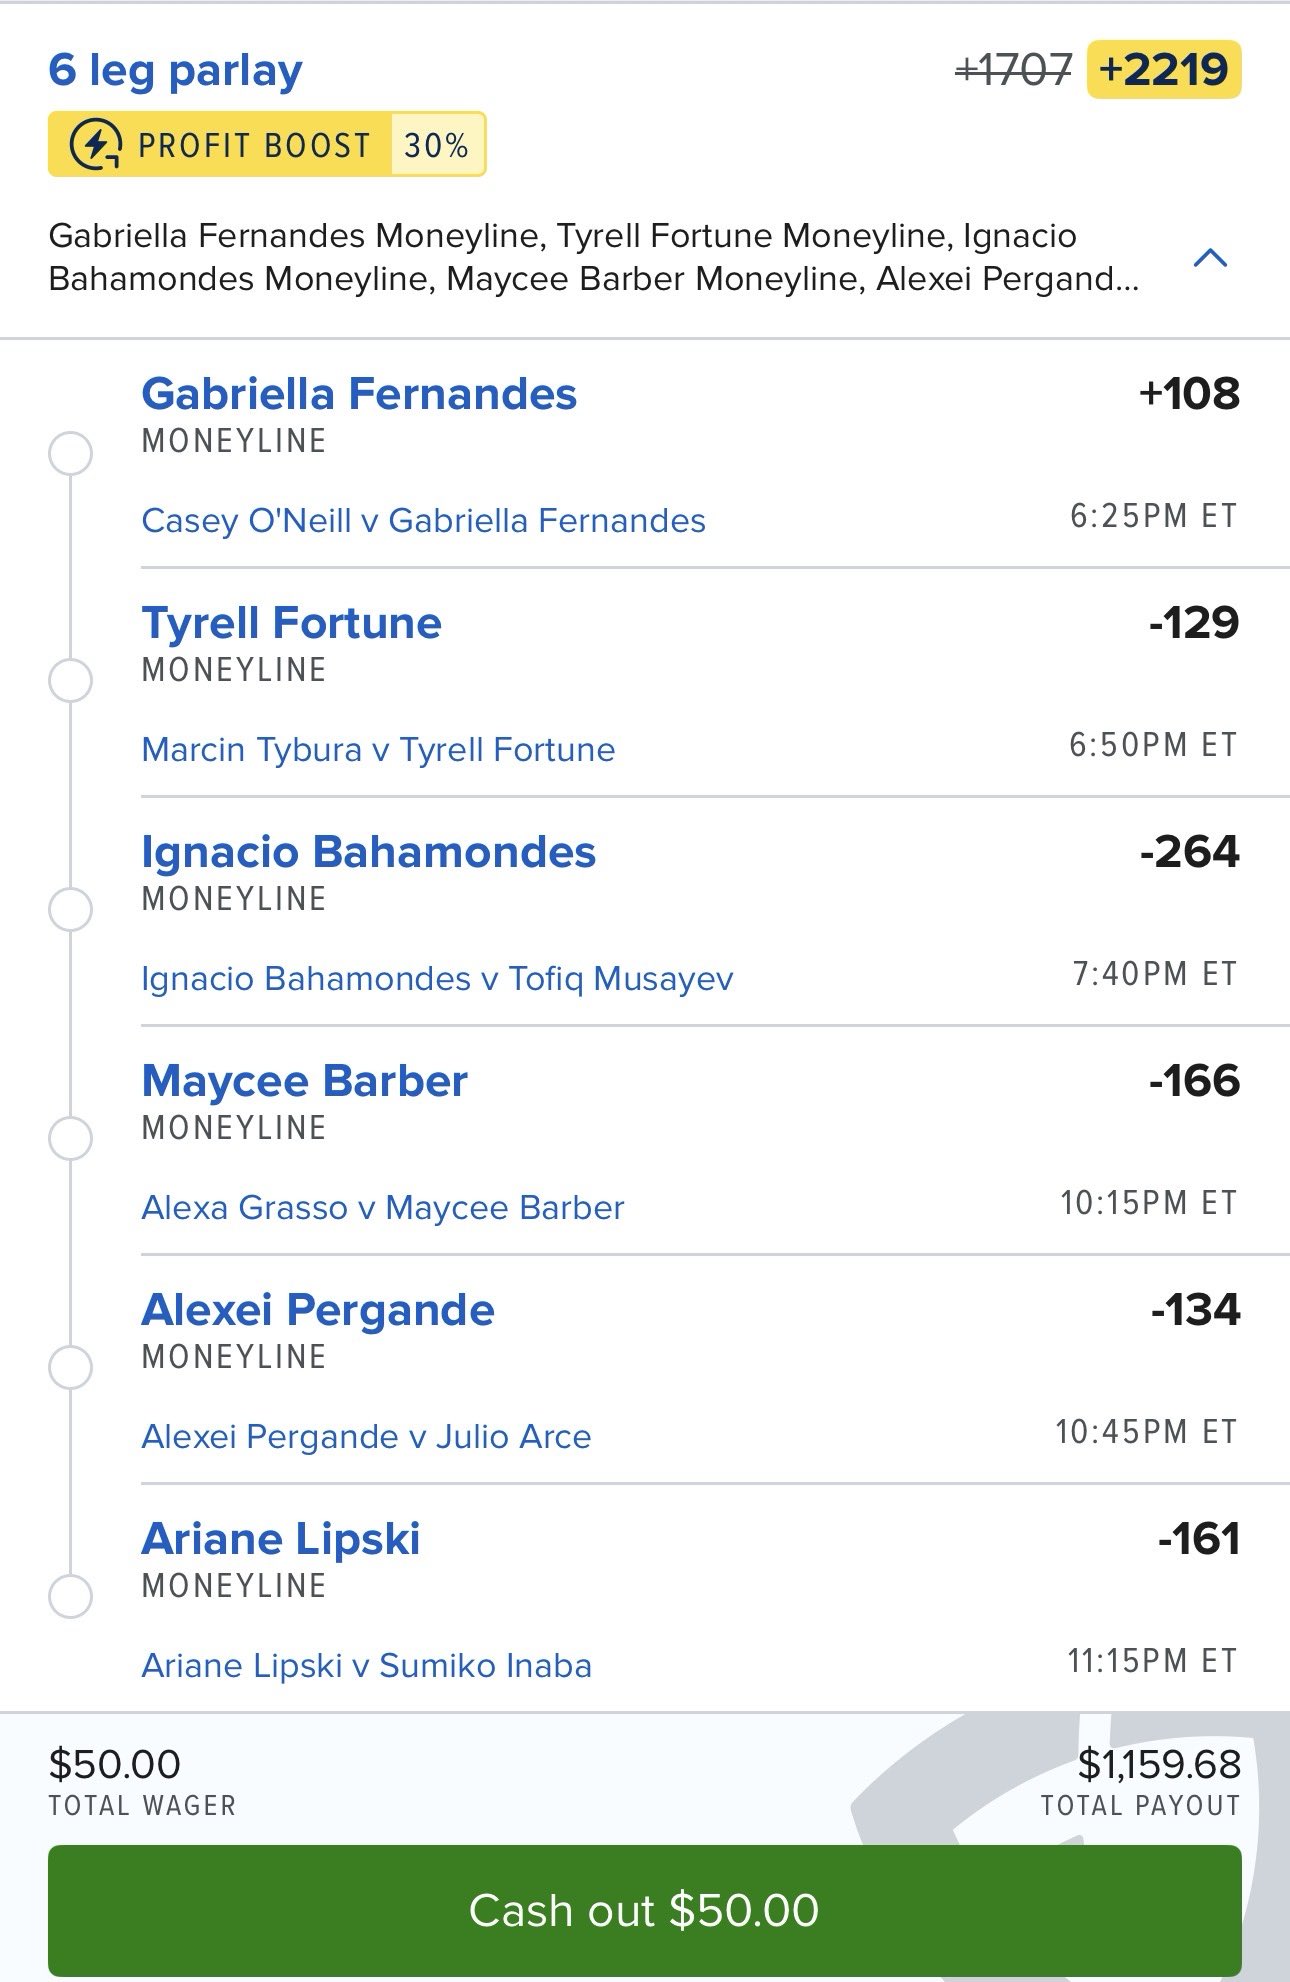
Task: Click status circle for Gabriella Fernandes leg
Action: pyautogui.click(x=70, y=453)
